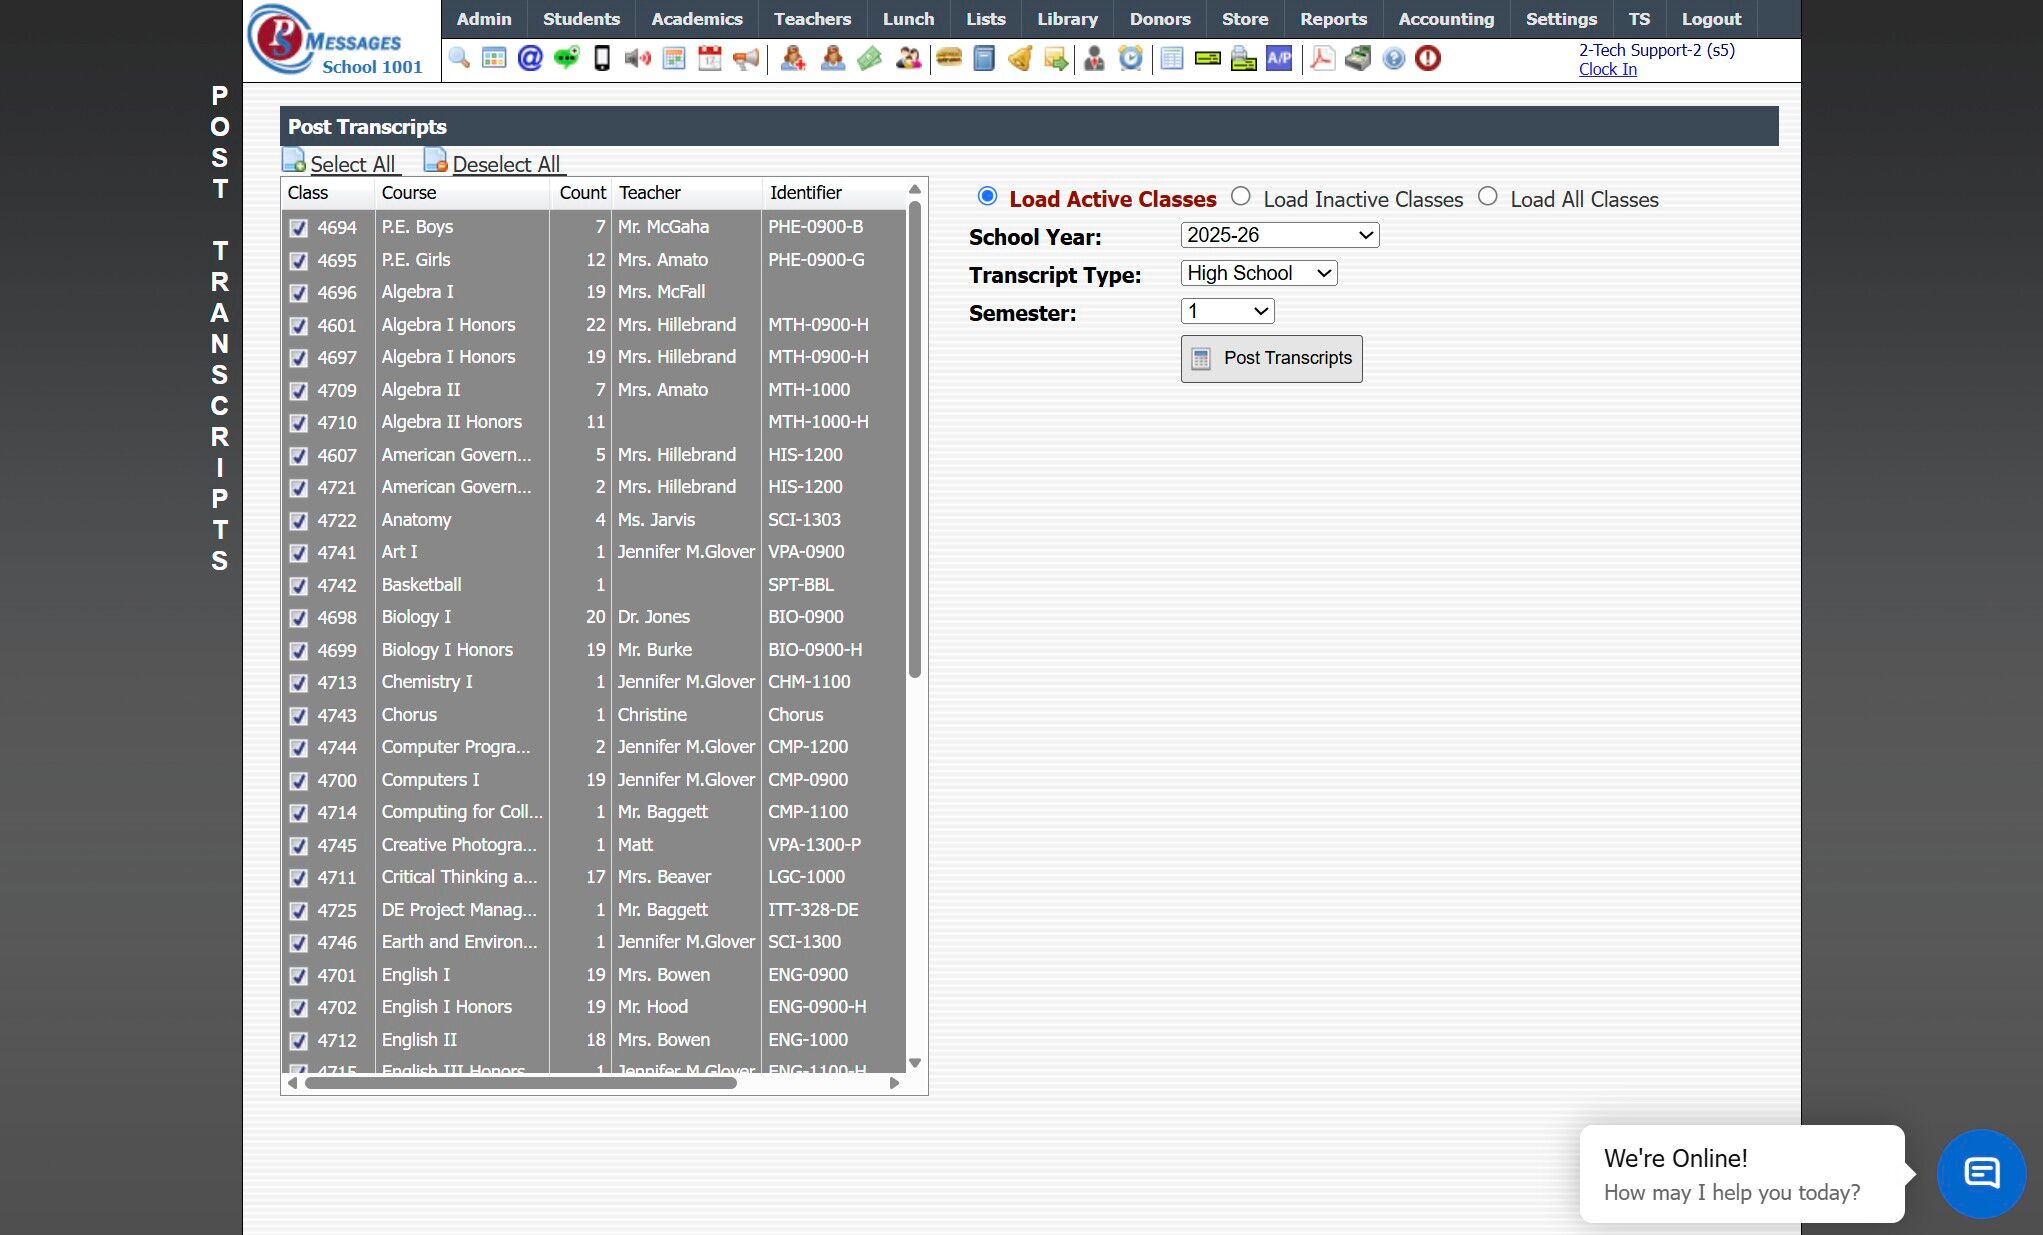This screenshot has width=2043, height=1235.
Task: Open the Academics menu
Action: pos(696,19)
